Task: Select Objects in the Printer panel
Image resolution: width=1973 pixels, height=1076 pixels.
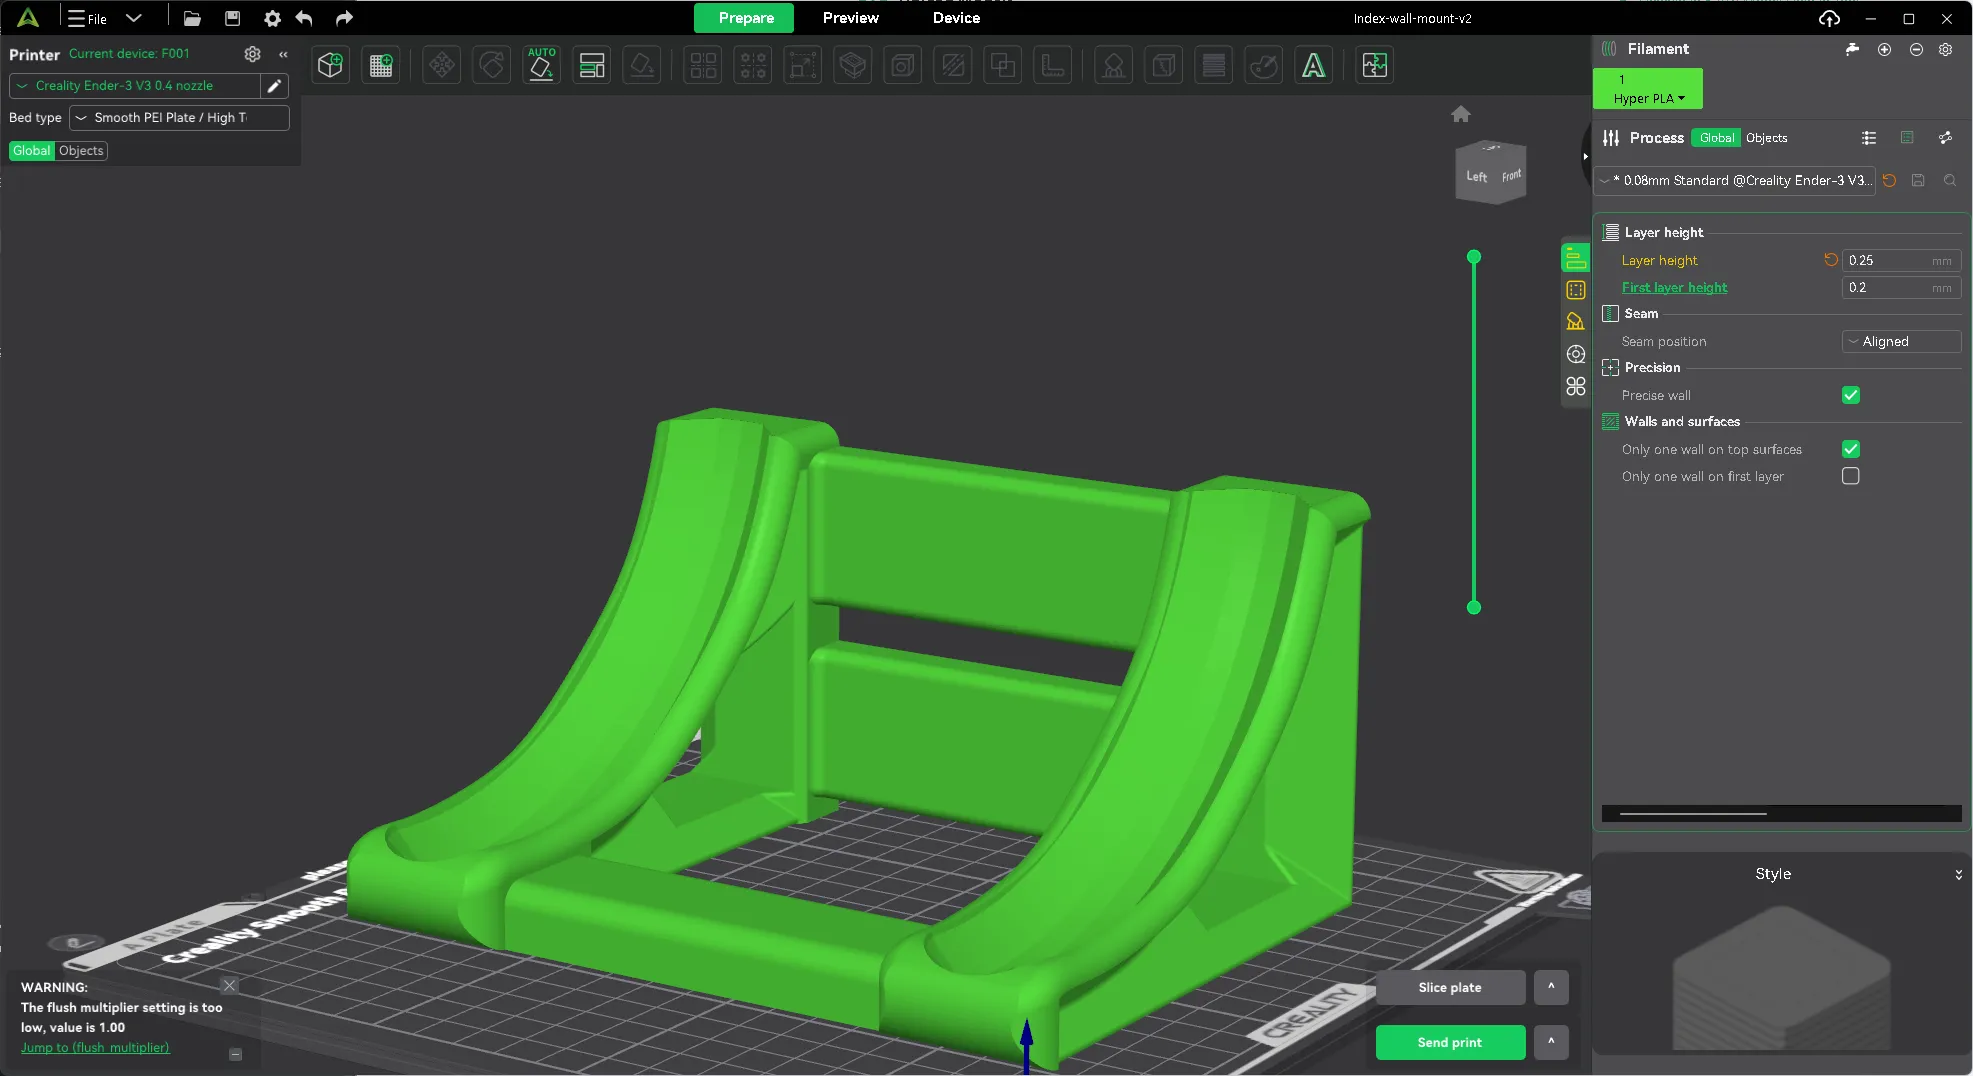Action: pyautogui.click(x=81, y=151)
